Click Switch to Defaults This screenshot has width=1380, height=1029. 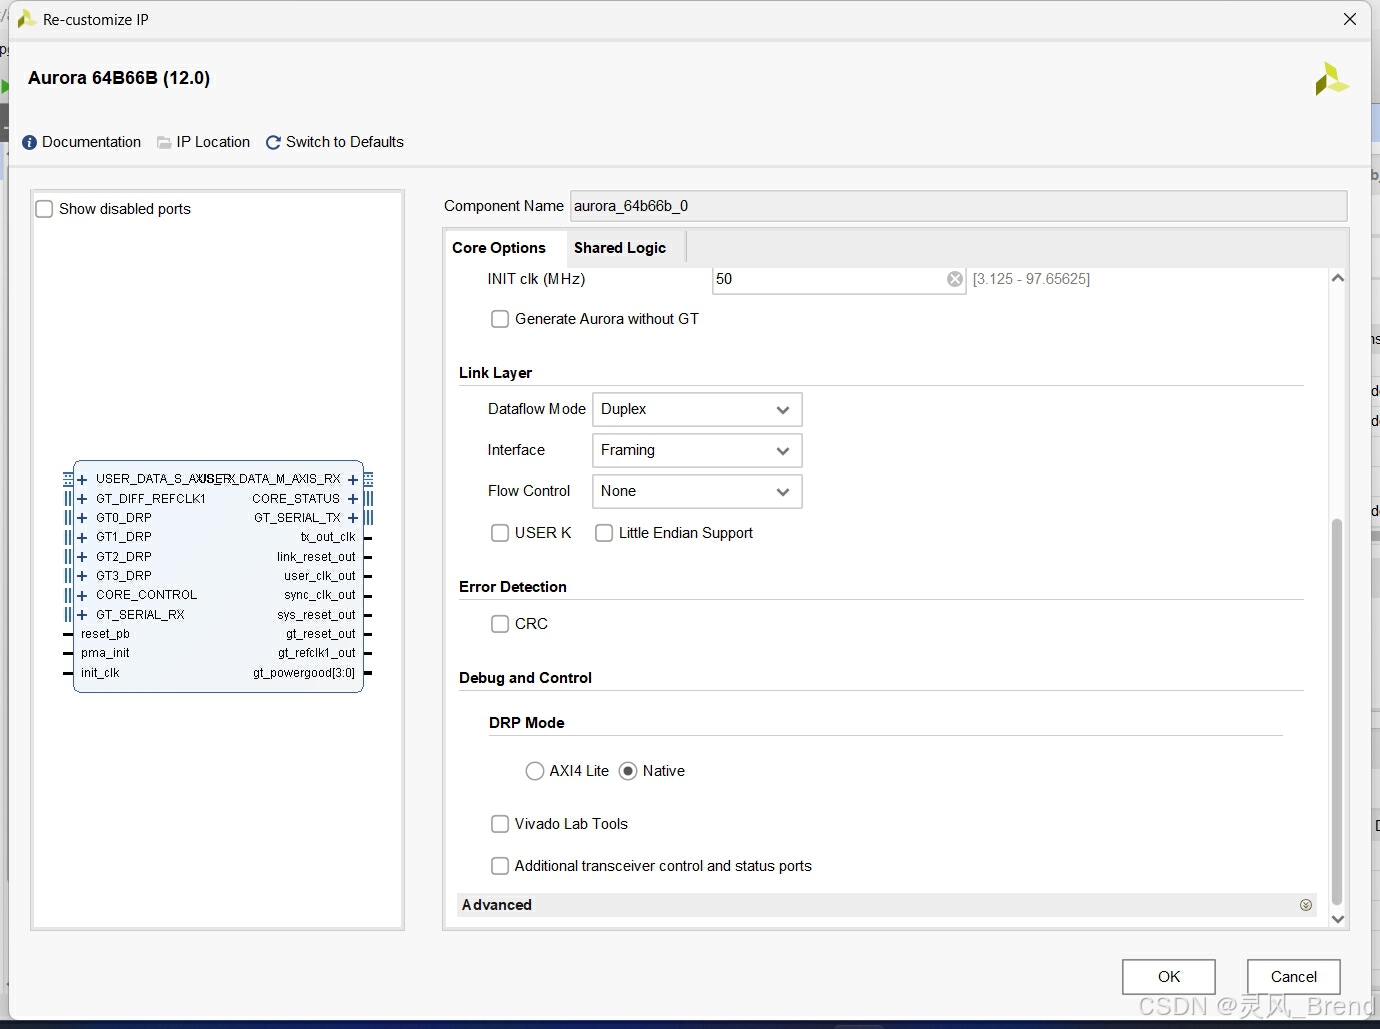[345, 142]
